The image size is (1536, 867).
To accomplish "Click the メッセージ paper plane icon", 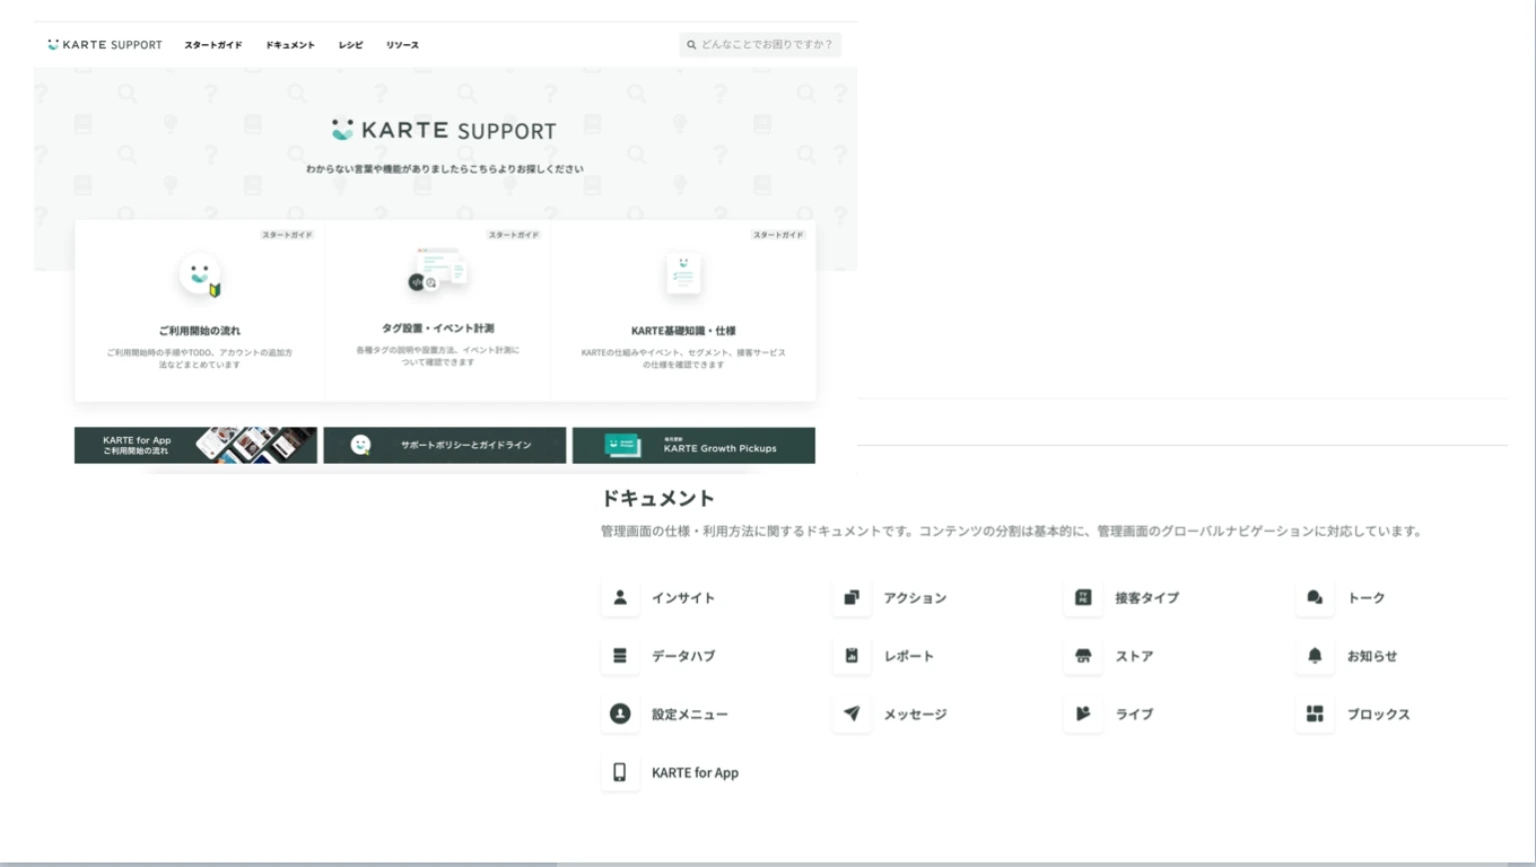I will [x=851, y=714].
